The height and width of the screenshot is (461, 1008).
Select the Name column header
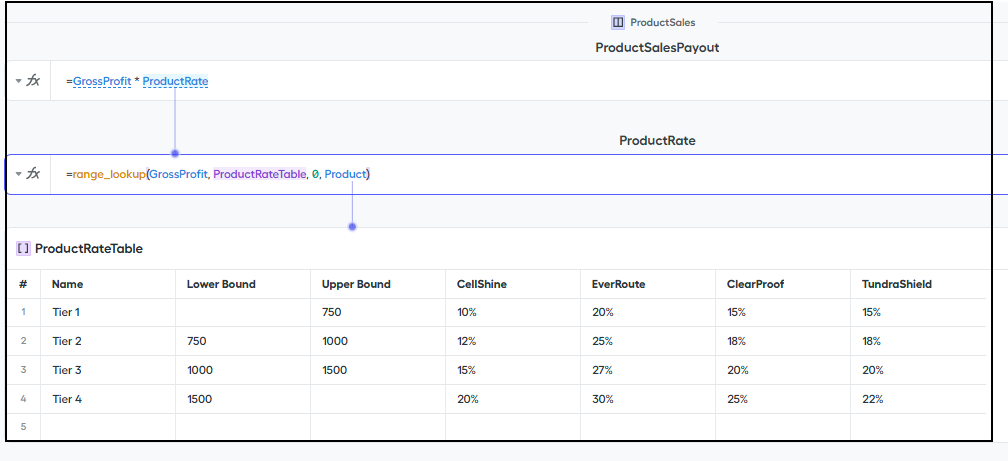pyautogui.click(x=108, y=284)
